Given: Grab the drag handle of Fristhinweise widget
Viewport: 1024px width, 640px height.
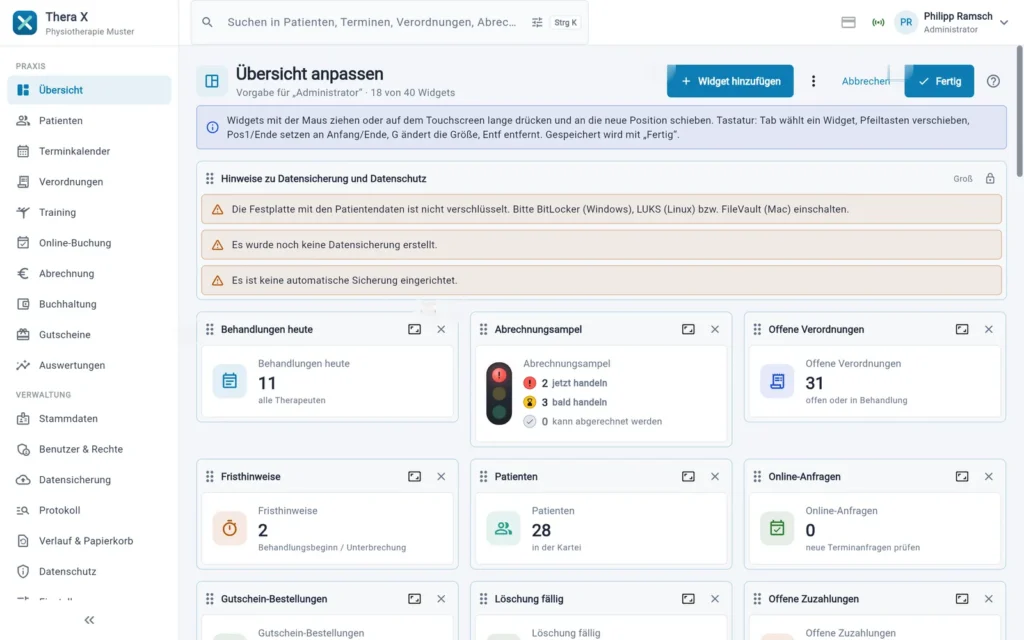Looking at the screenshot, I should [x=210, y=477].
